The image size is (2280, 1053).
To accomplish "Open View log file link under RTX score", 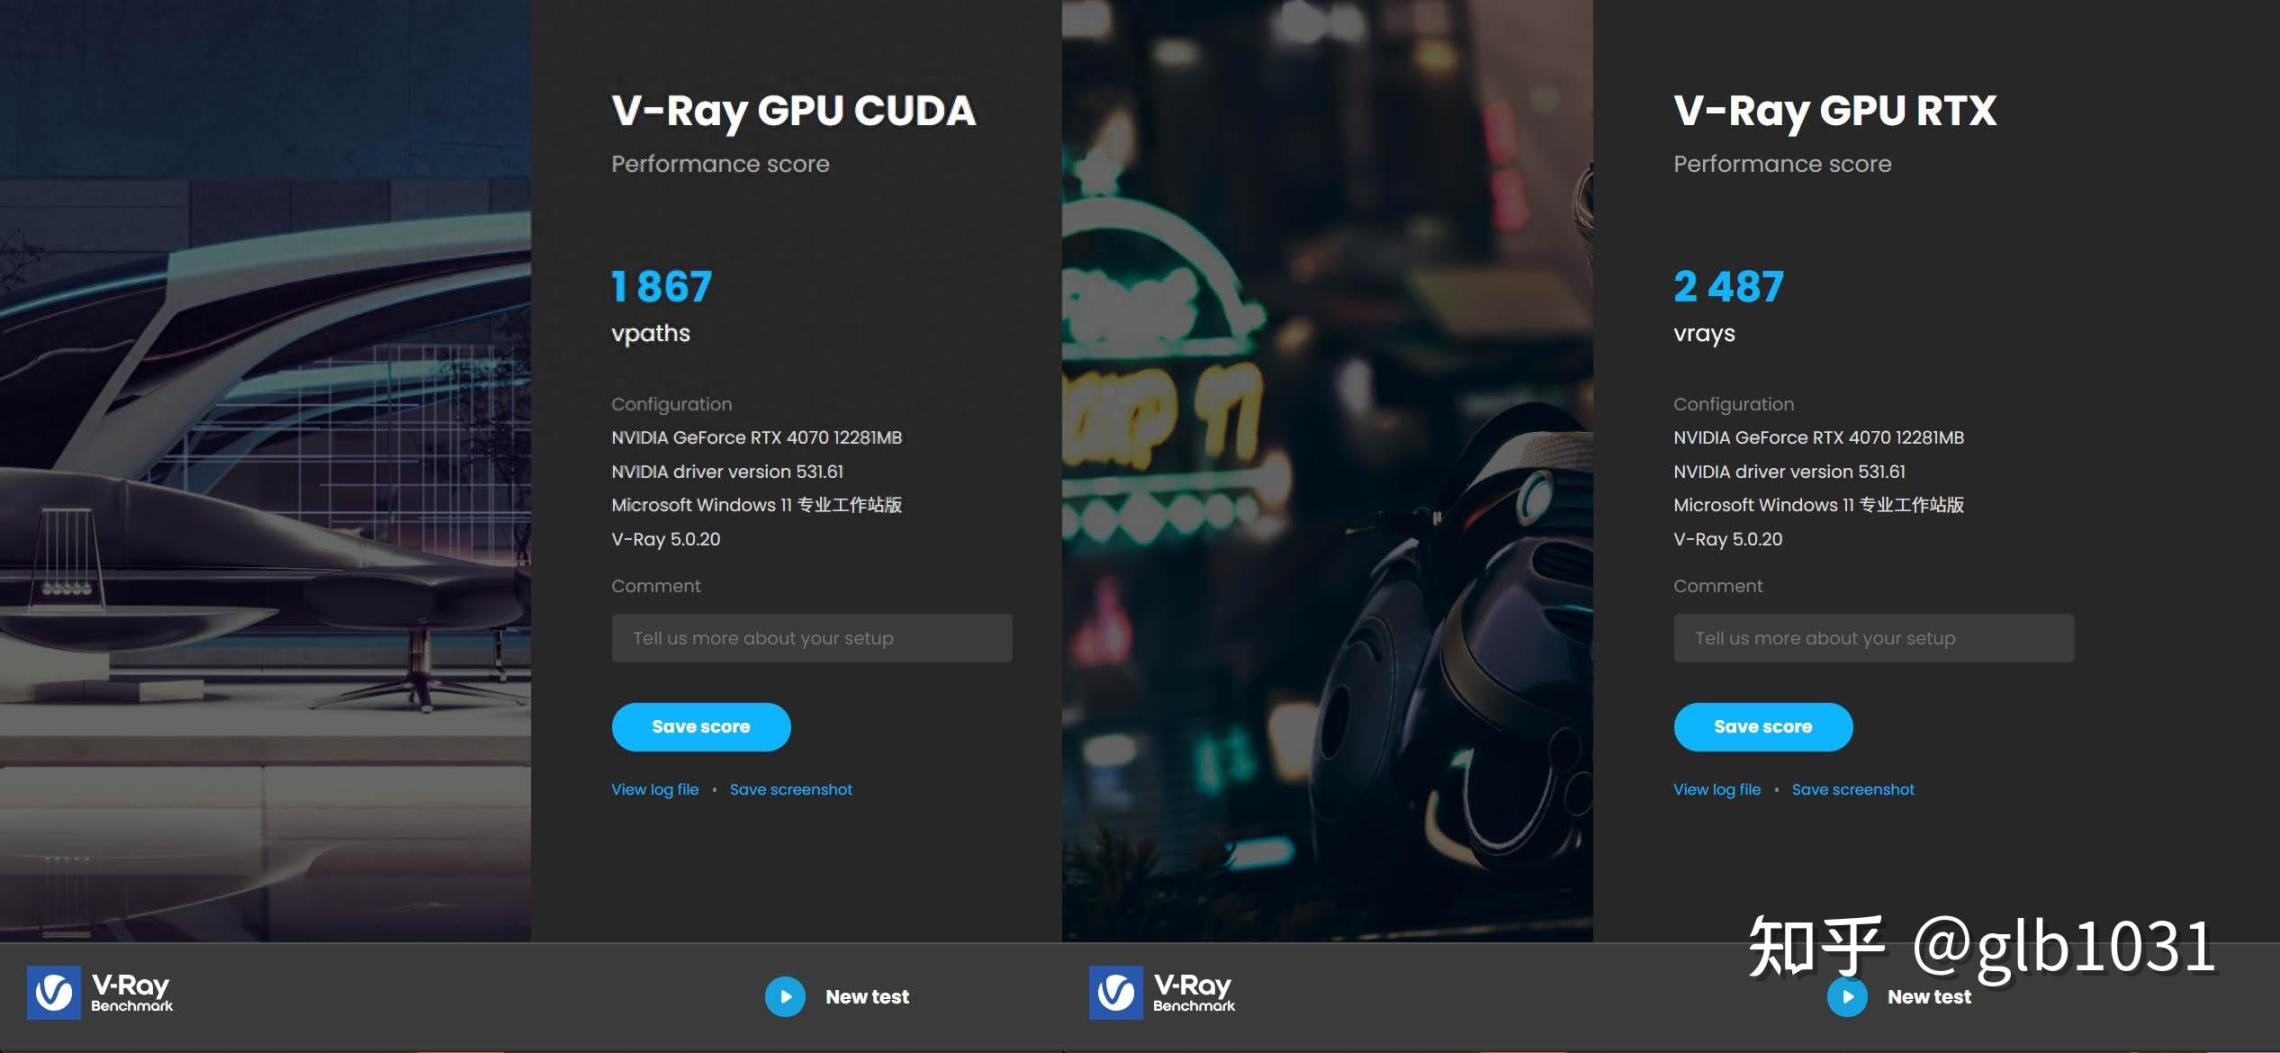I will (x=1717, y=790).
